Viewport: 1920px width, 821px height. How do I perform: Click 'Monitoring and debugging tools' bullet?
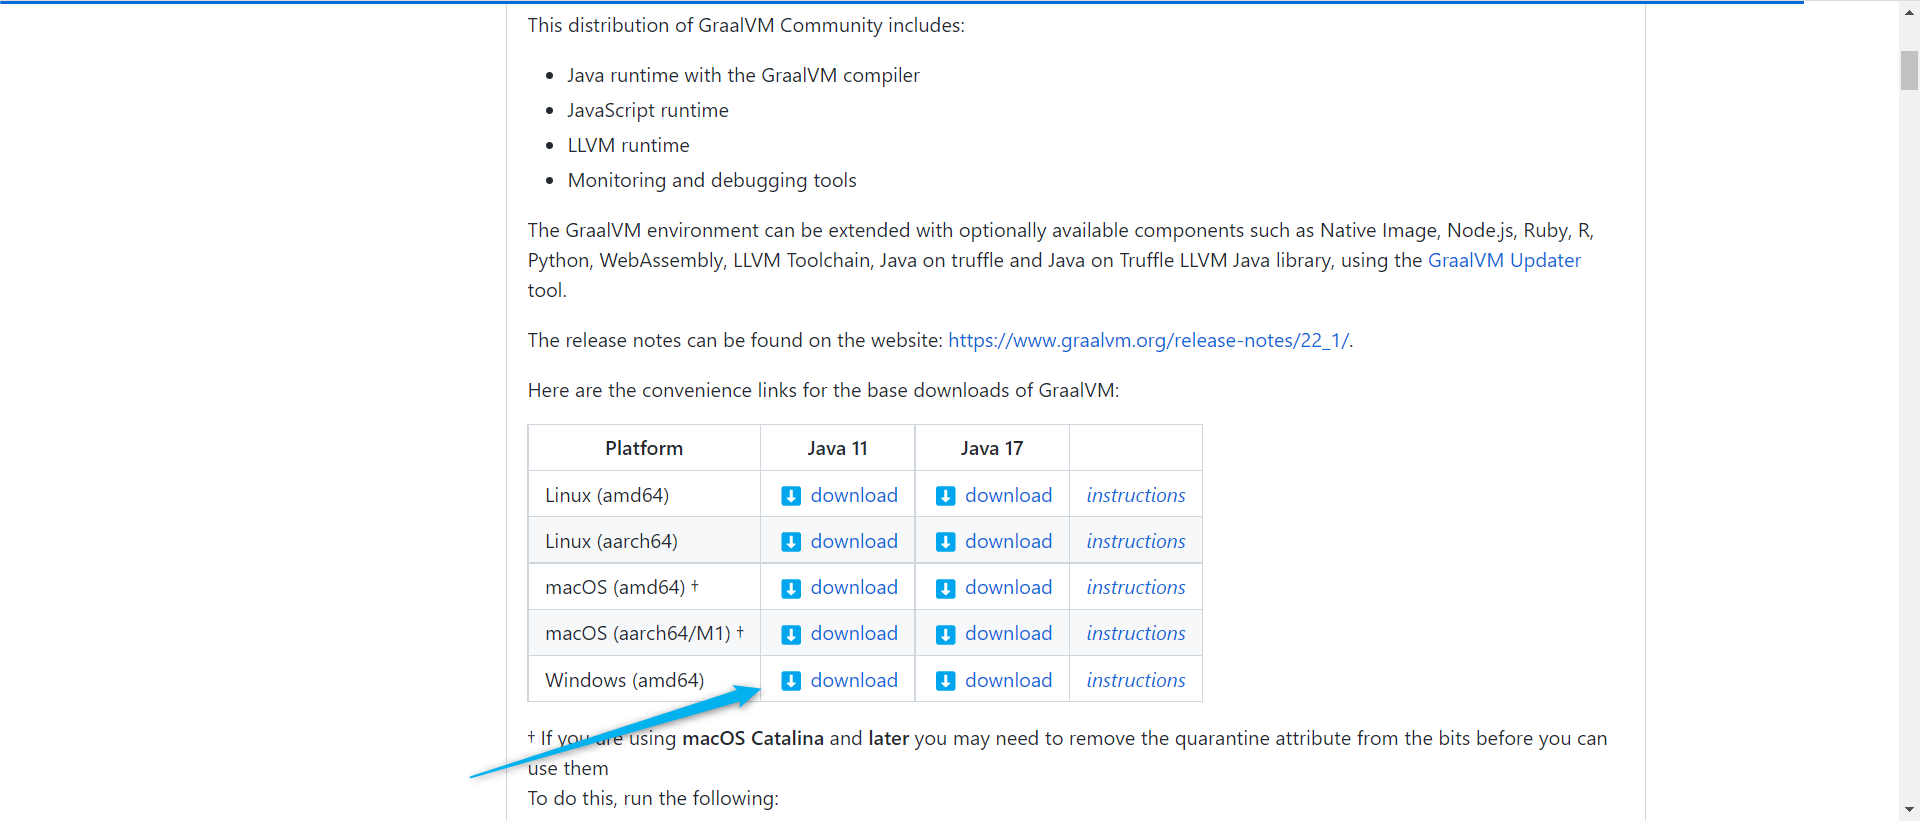click(712, 180)
